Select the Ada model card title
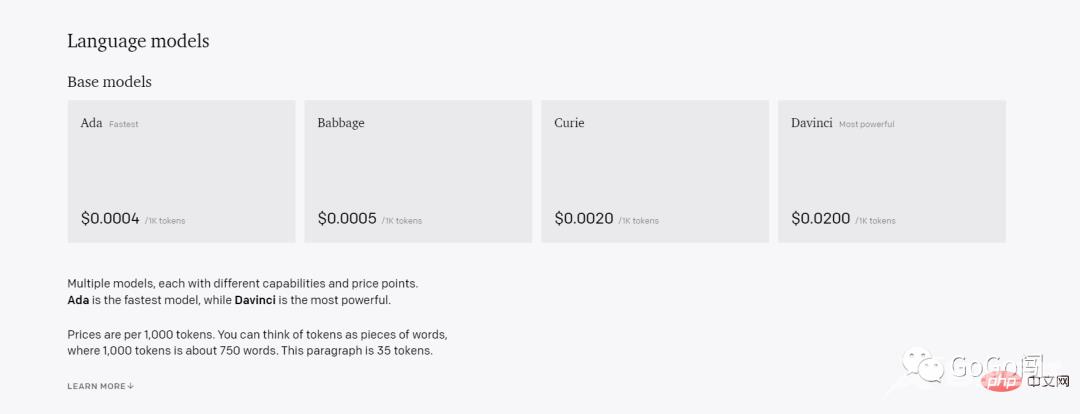The image size is (1080, 414). (x=91, y=123)
